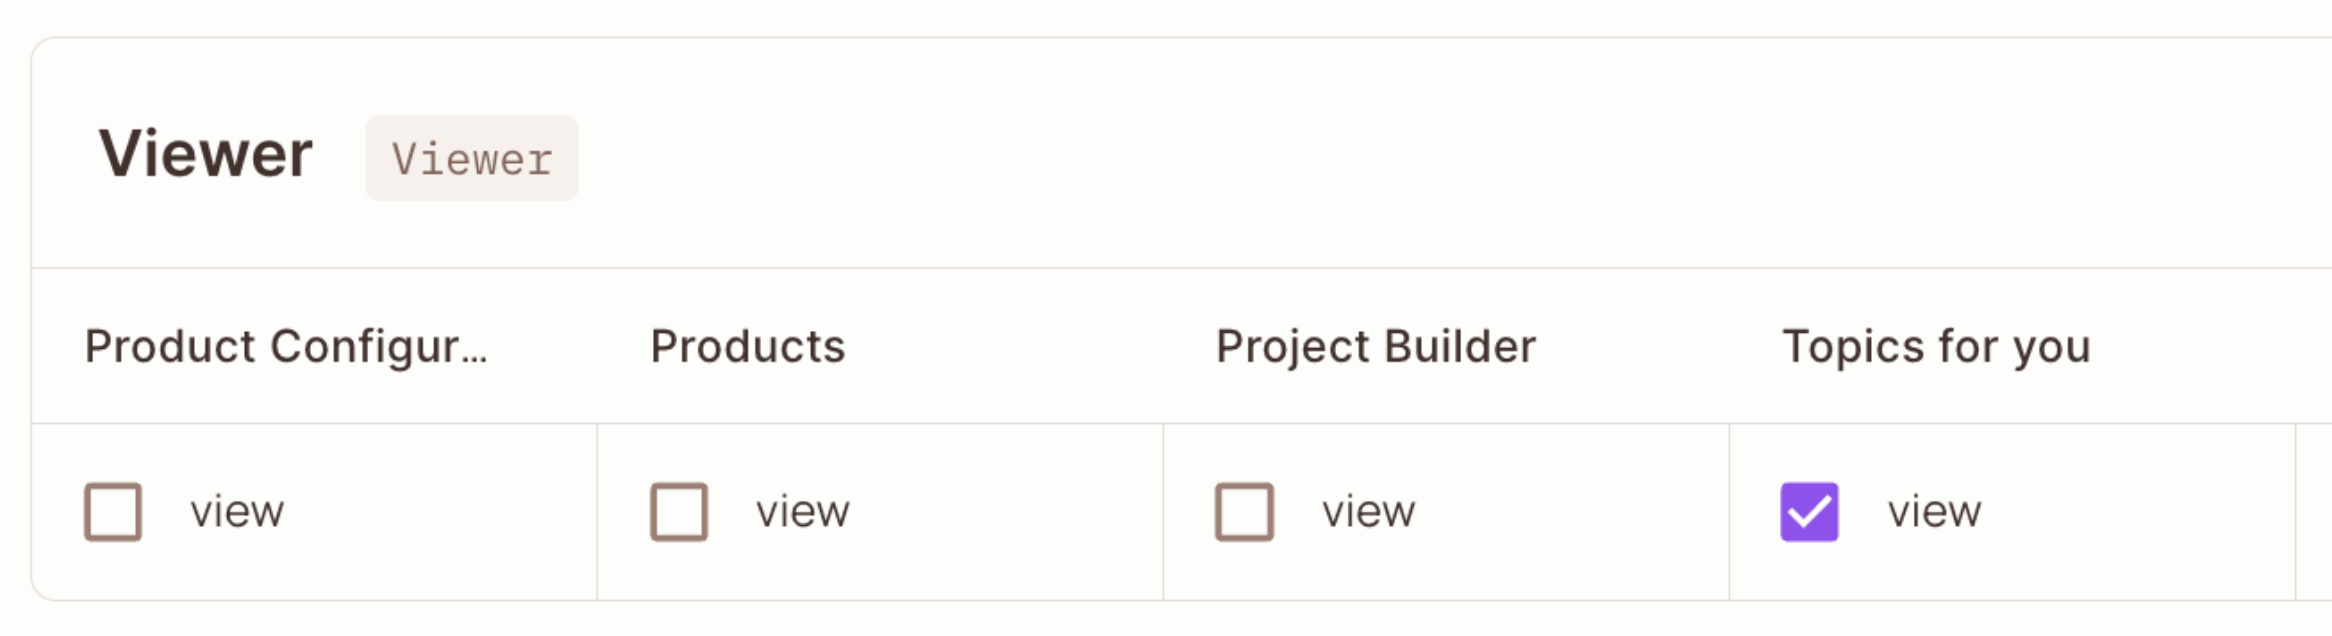Click the Viewer role heading
The image size is (2332, 636).
(x=206, y=155)
